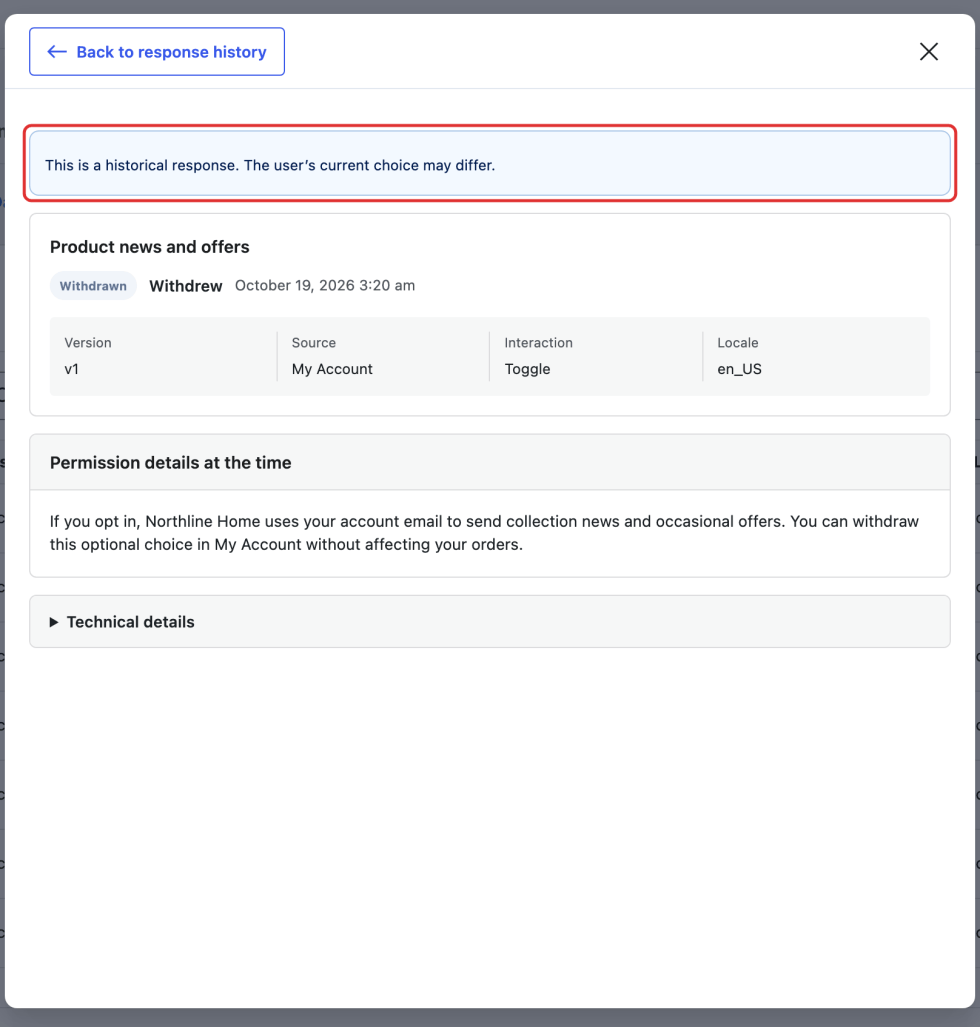This screenshot has height=1027, width=980.
Task: Click the 'Source' field label
Action: coord(314,343)
